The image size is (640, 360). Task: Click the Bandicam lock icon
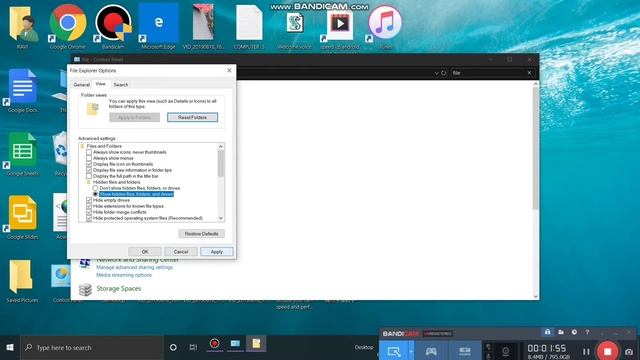pyautogui.click(x=547, y=332)
